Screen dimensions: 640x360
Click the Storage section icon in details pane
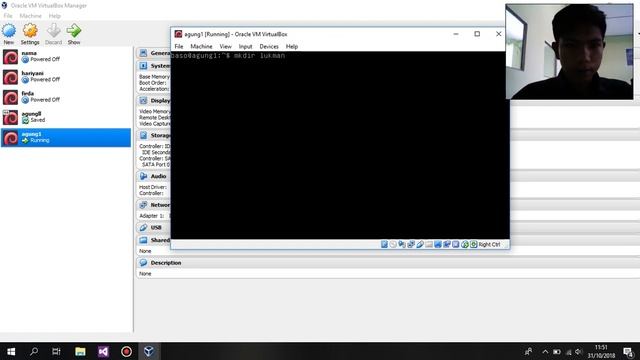click(x=143, y=135)
